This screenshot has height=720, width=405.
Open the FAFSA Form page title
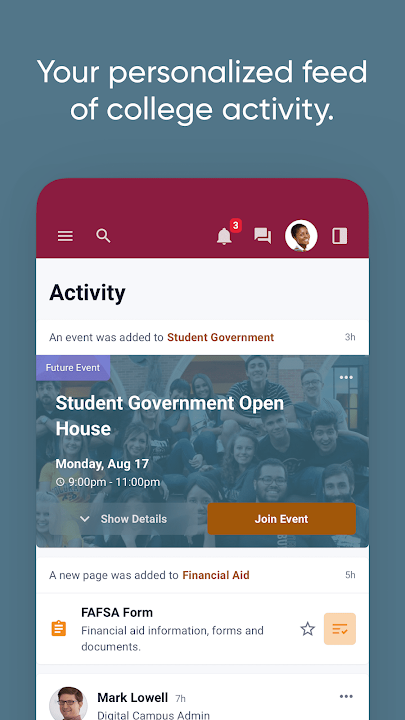coord(117,613)
